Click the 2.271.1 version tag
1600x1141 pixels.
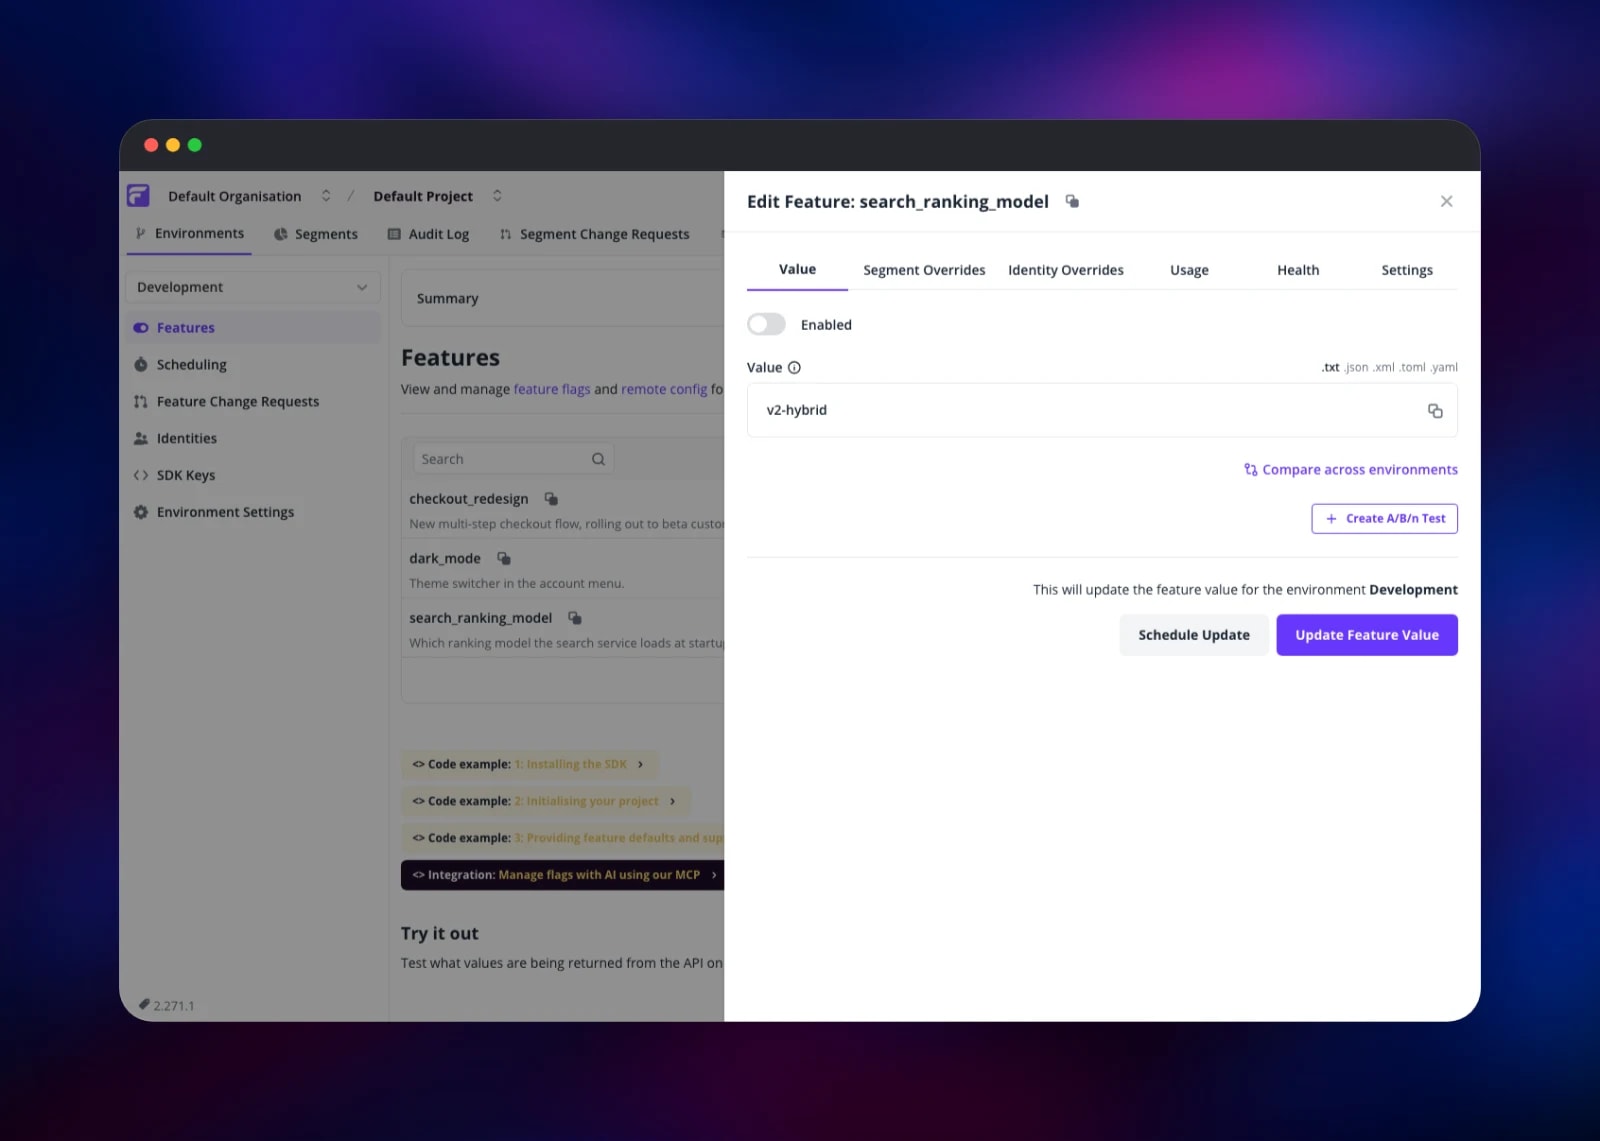point(166,1005)
